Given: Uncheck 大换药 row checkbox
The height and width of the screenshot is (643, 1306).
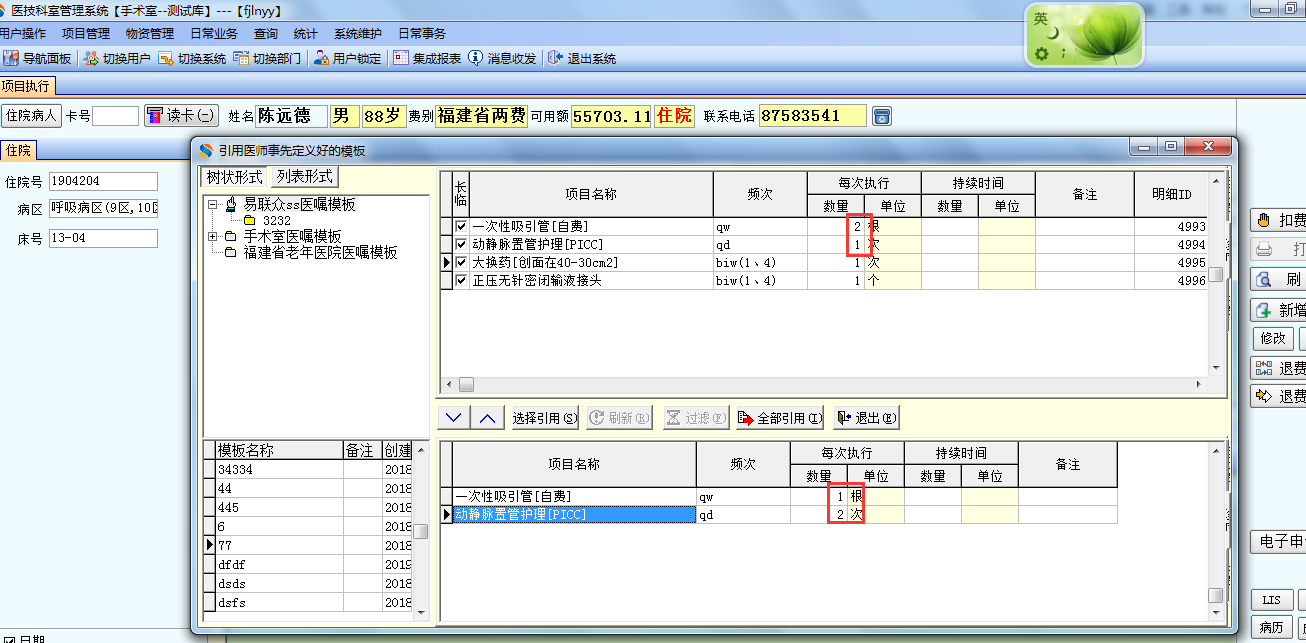Looking at the screenshot, I should click(x=461, y=263).
